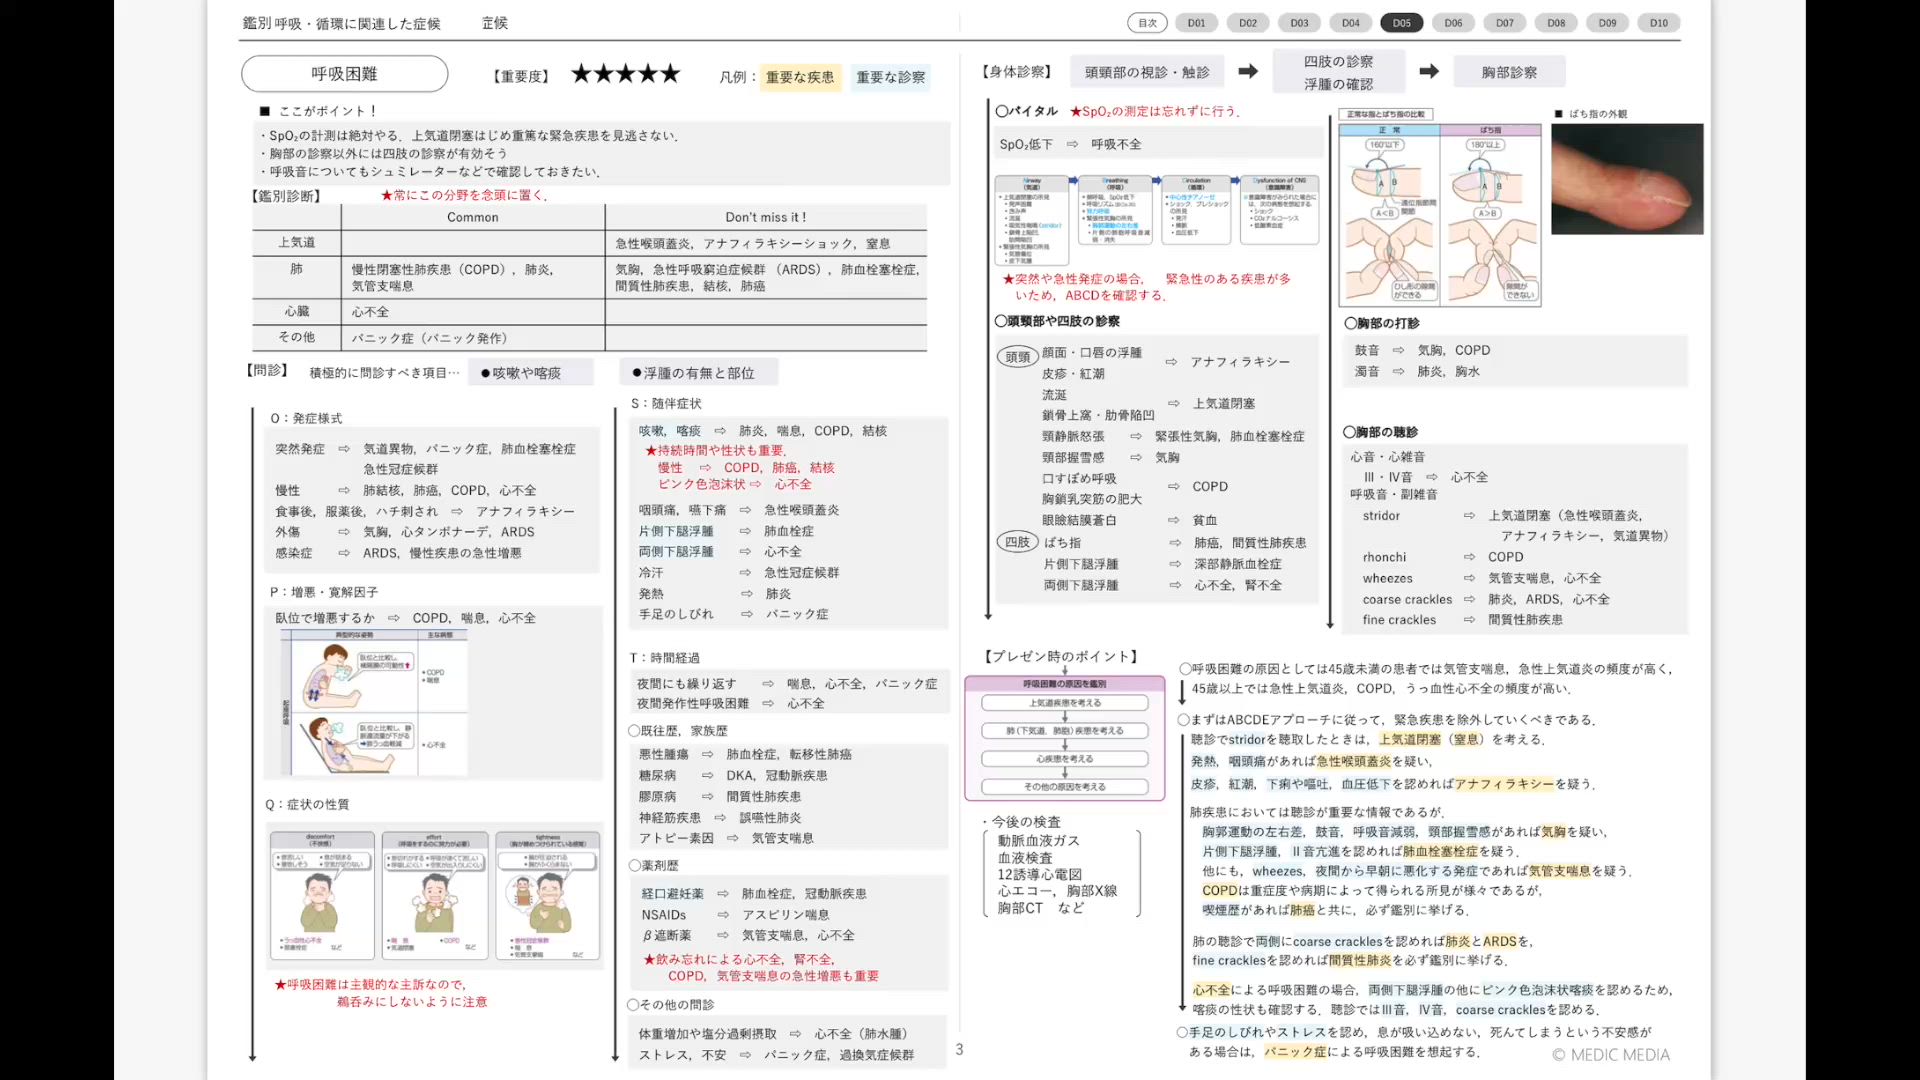Click the 四肢 rounded label icon
Screen dimensions: 1920x1080
click(x=1017, y=542)
